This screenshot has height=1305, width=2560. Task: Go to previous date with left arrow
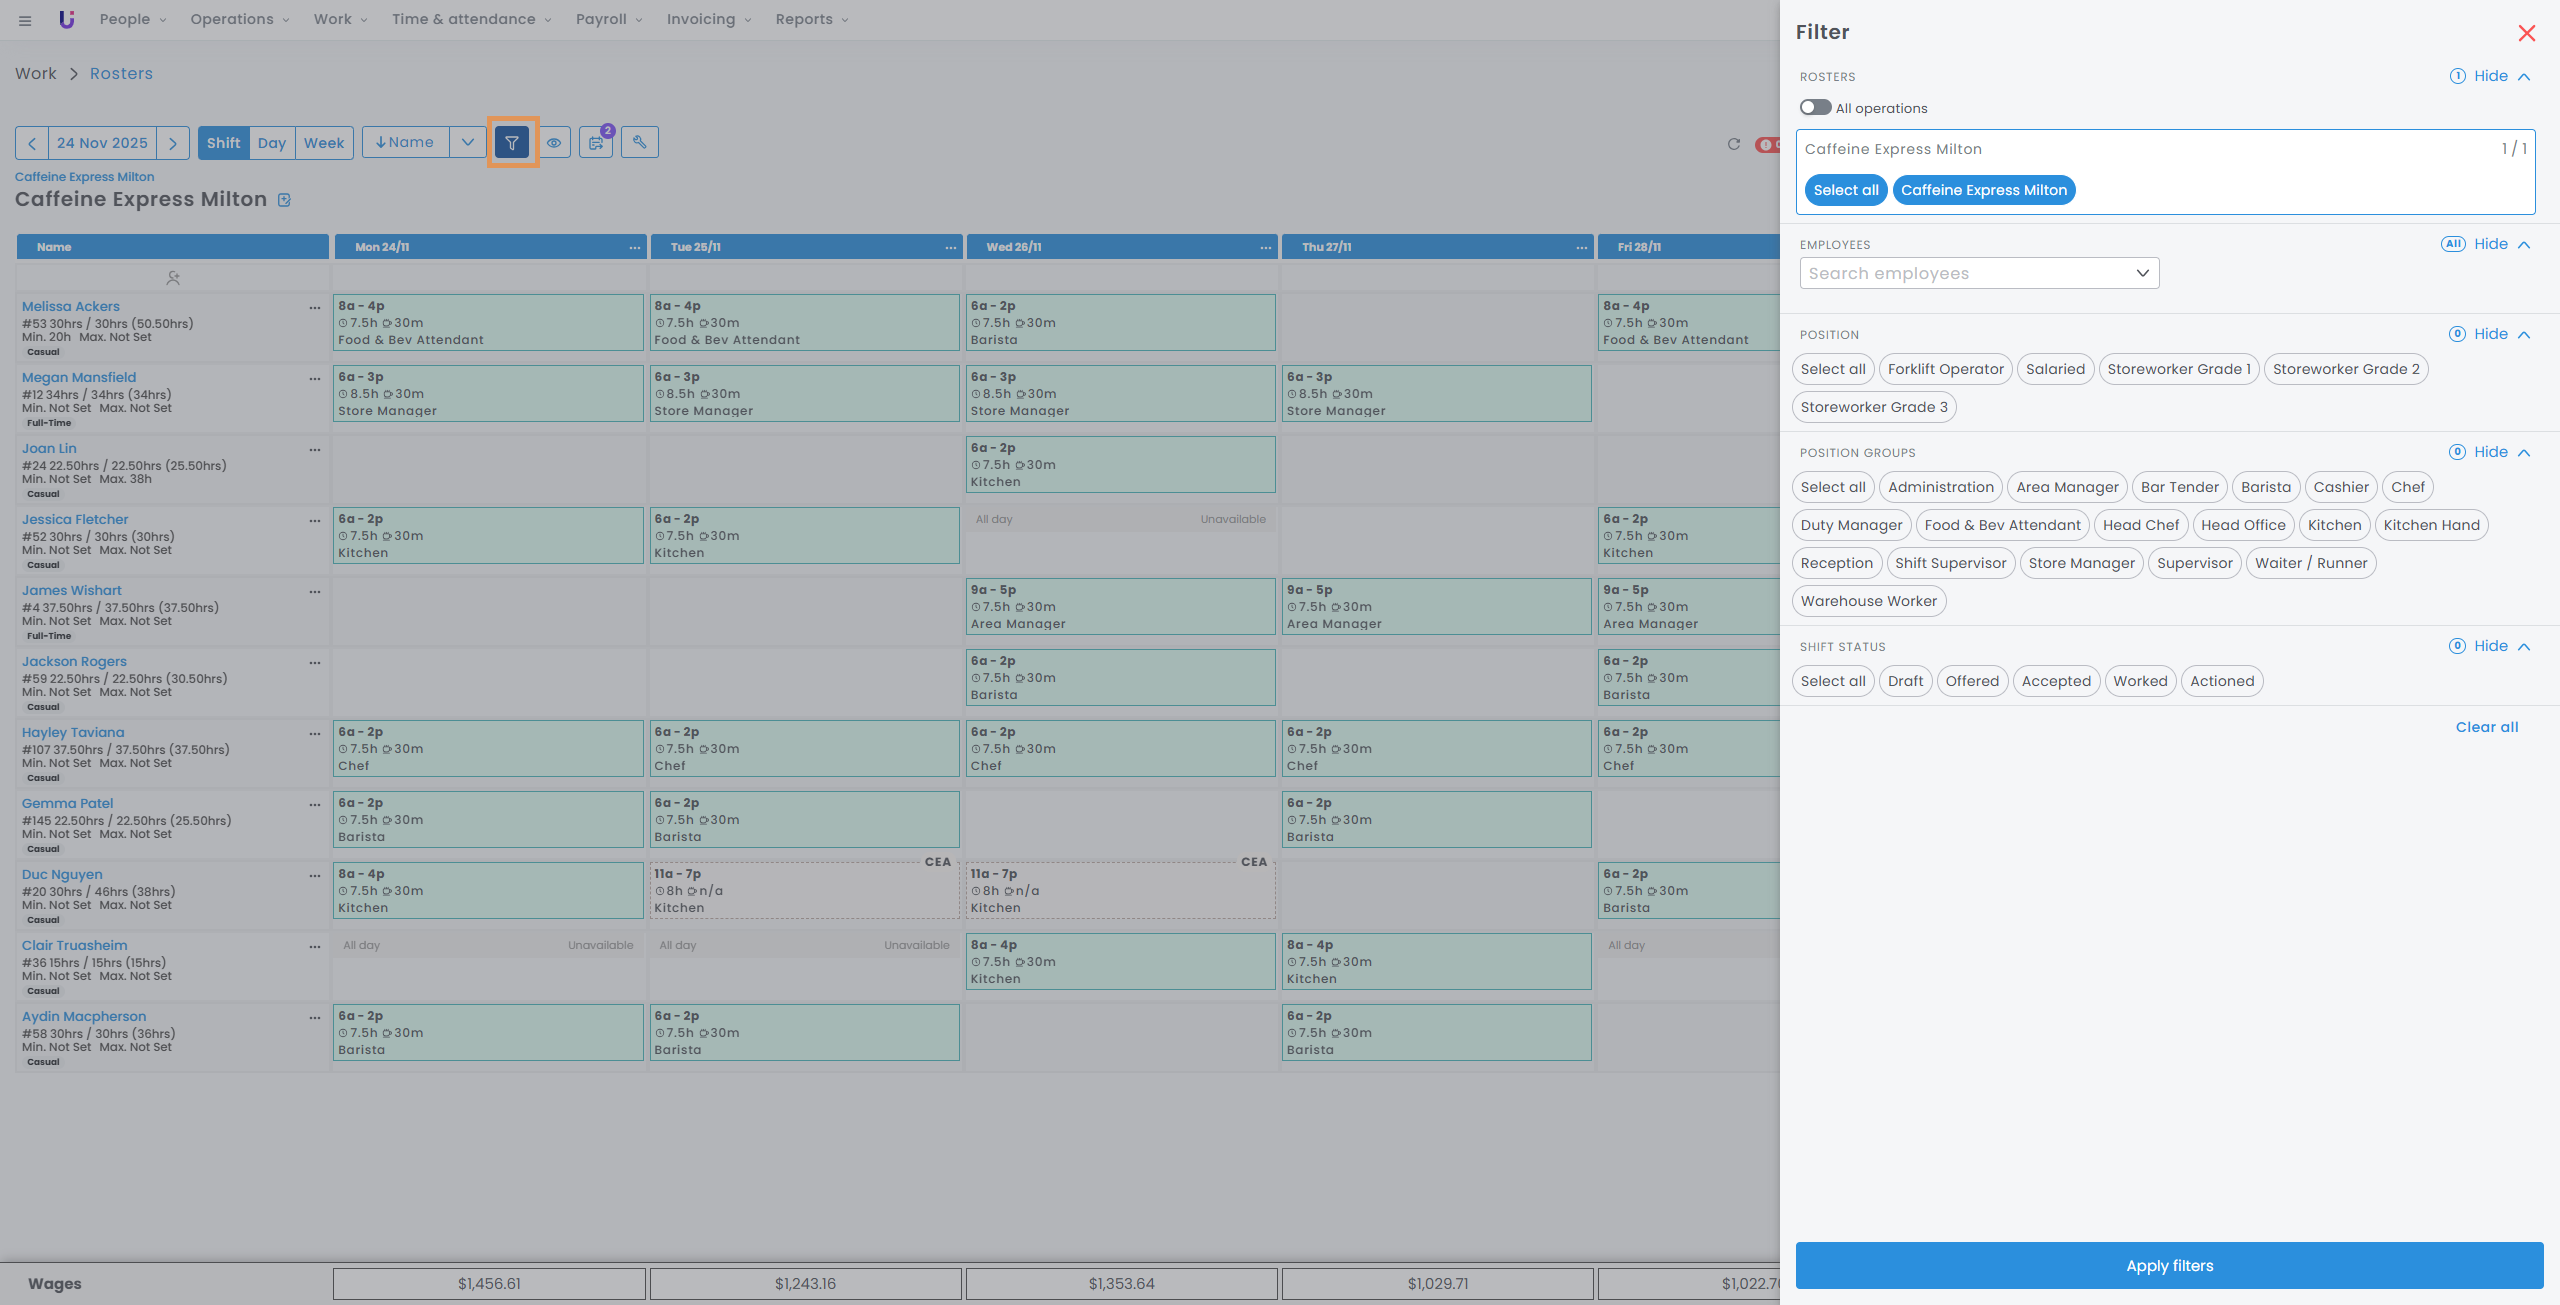[x=32, y=143]
